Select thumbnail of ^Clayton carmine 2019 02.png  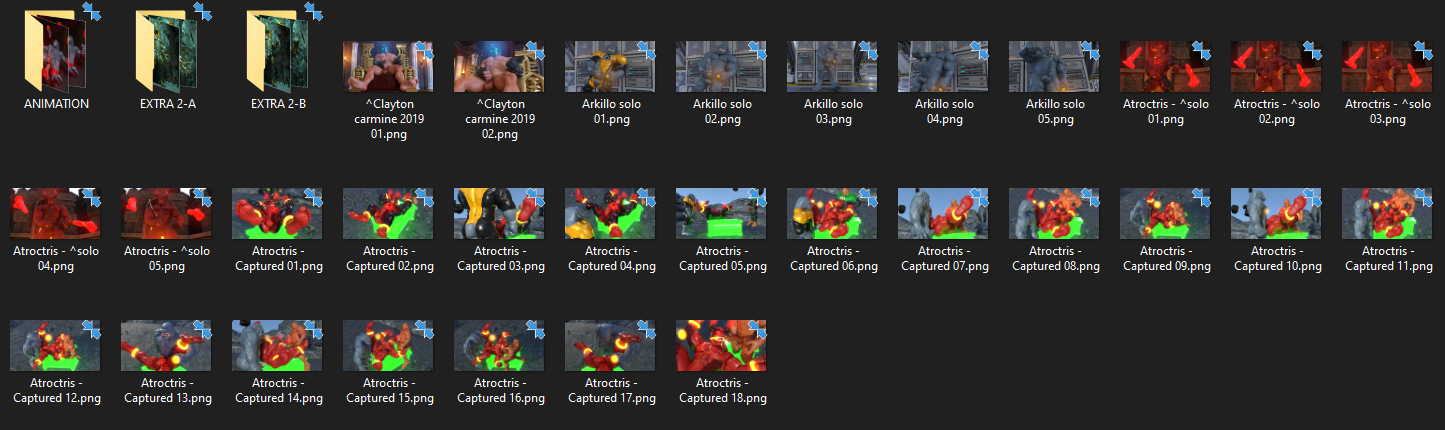[x=499, y=66]
